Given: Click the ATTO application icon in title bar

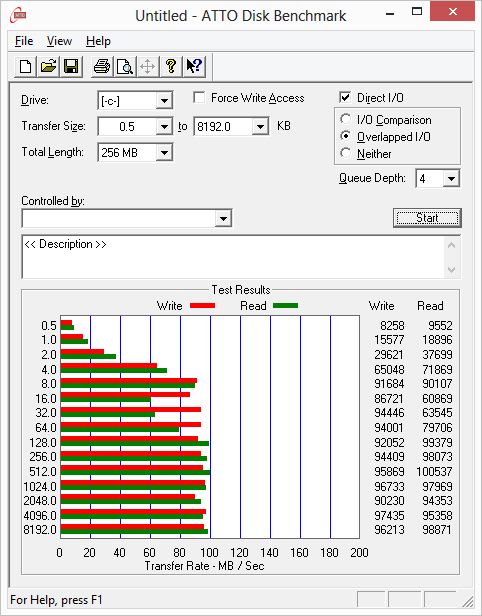Looking at the screenshot, I should 18,15.
